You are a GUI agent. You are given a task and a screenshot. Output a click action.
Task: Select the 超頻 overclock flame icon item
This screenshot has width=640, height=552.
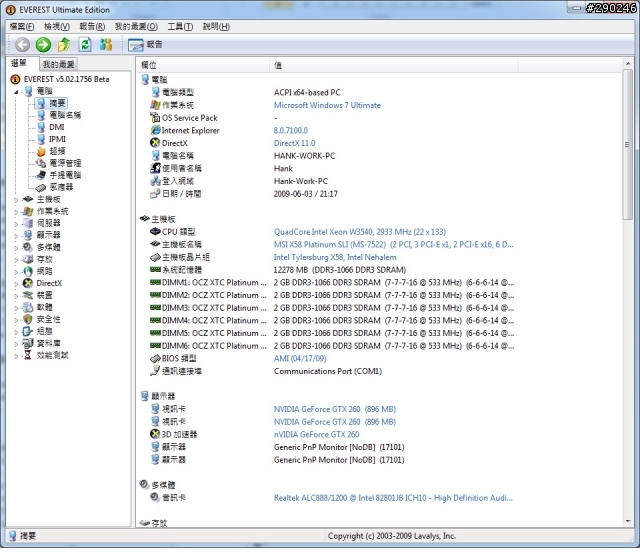pyautogui.click(x=41, y=151)
